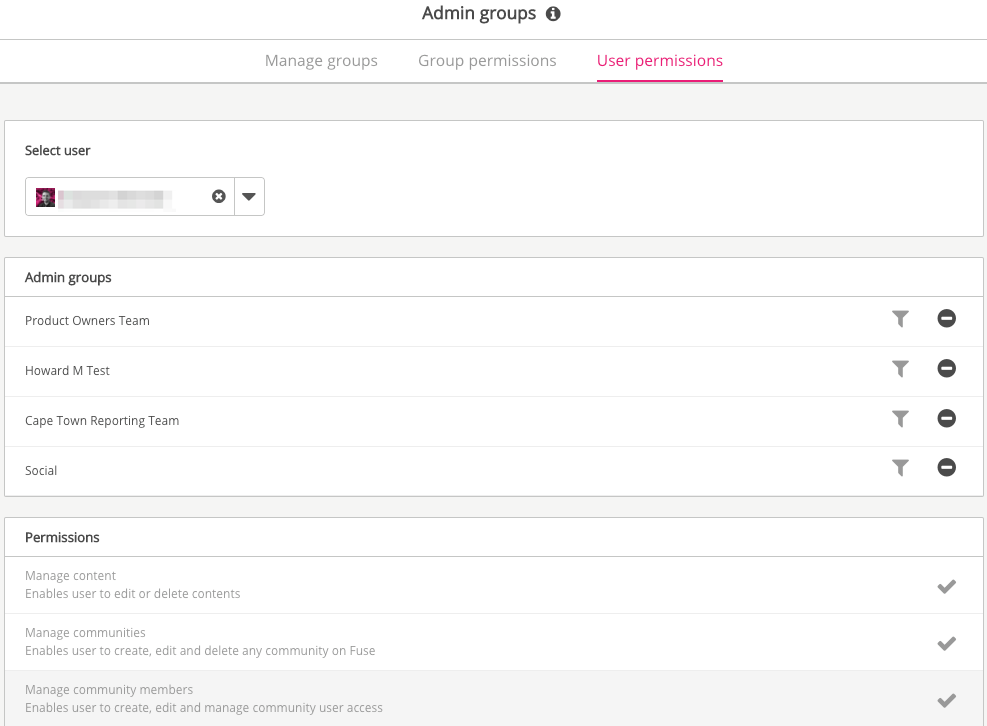Click filter icon for Social group

(900, 468)
